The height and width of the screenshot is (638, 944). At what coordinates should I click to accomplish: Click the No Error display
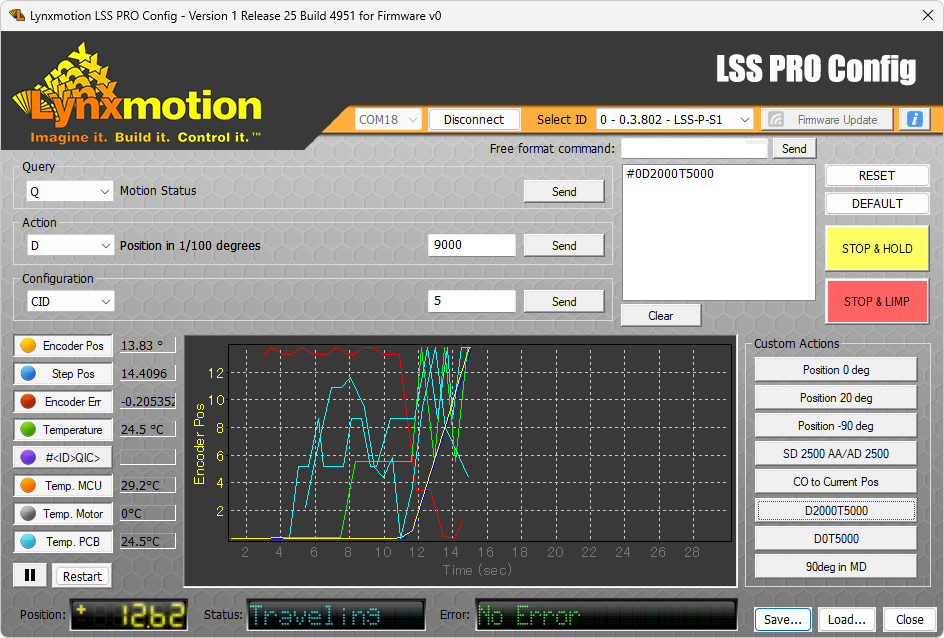click(606, 615)
